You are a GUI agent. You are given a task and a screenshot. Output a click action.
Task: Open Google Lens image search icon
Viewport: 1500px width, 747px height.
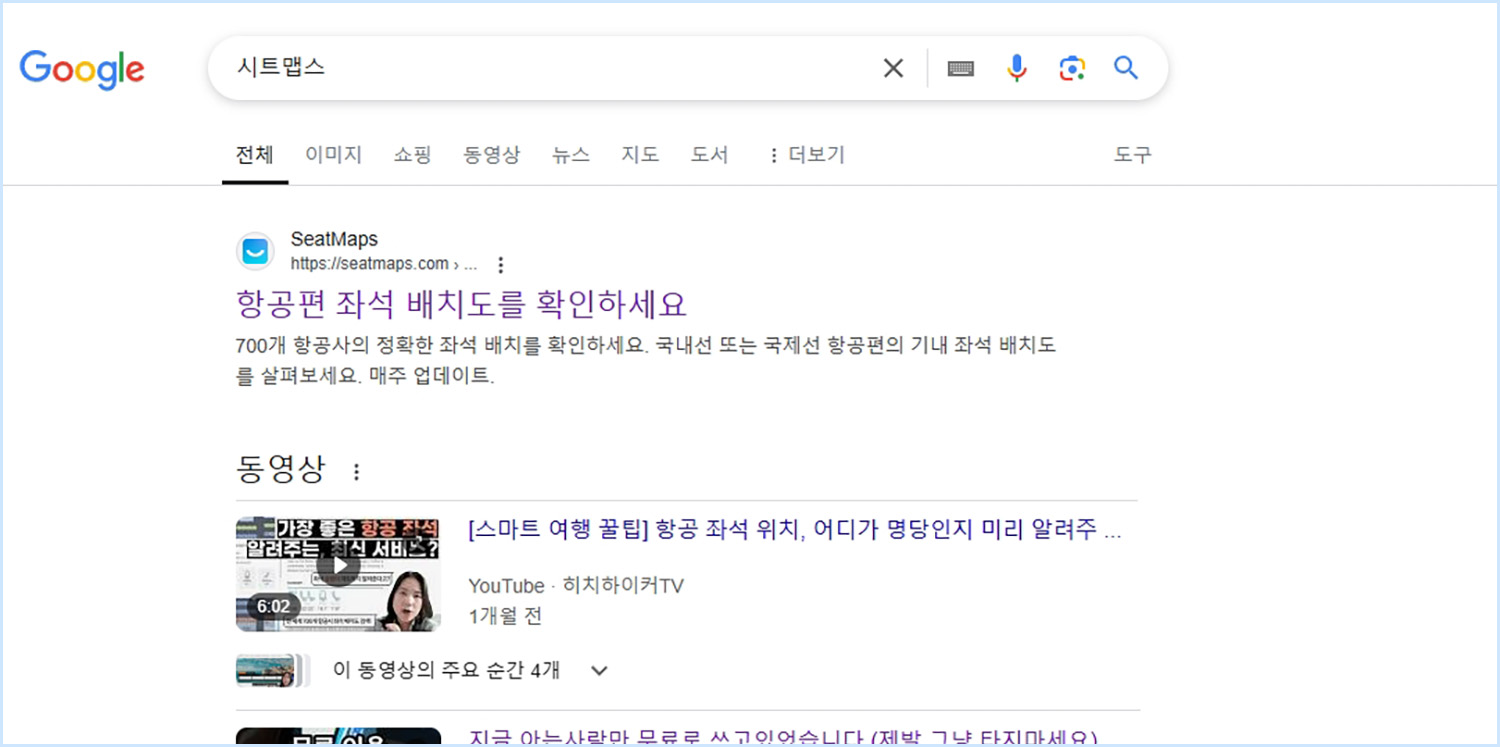1072,68
